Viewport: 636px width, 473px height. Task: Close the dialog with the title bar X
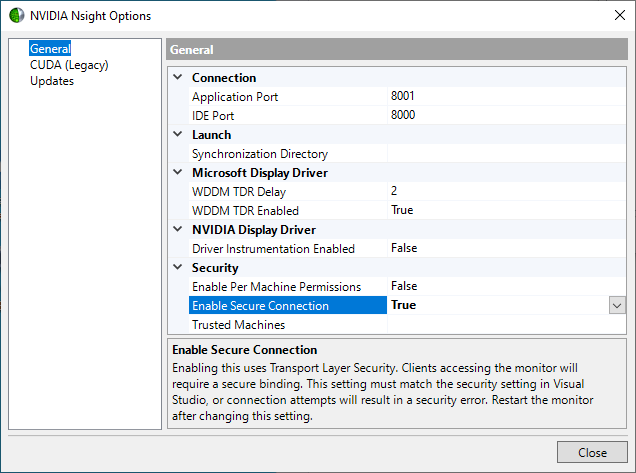coord(619,15)
